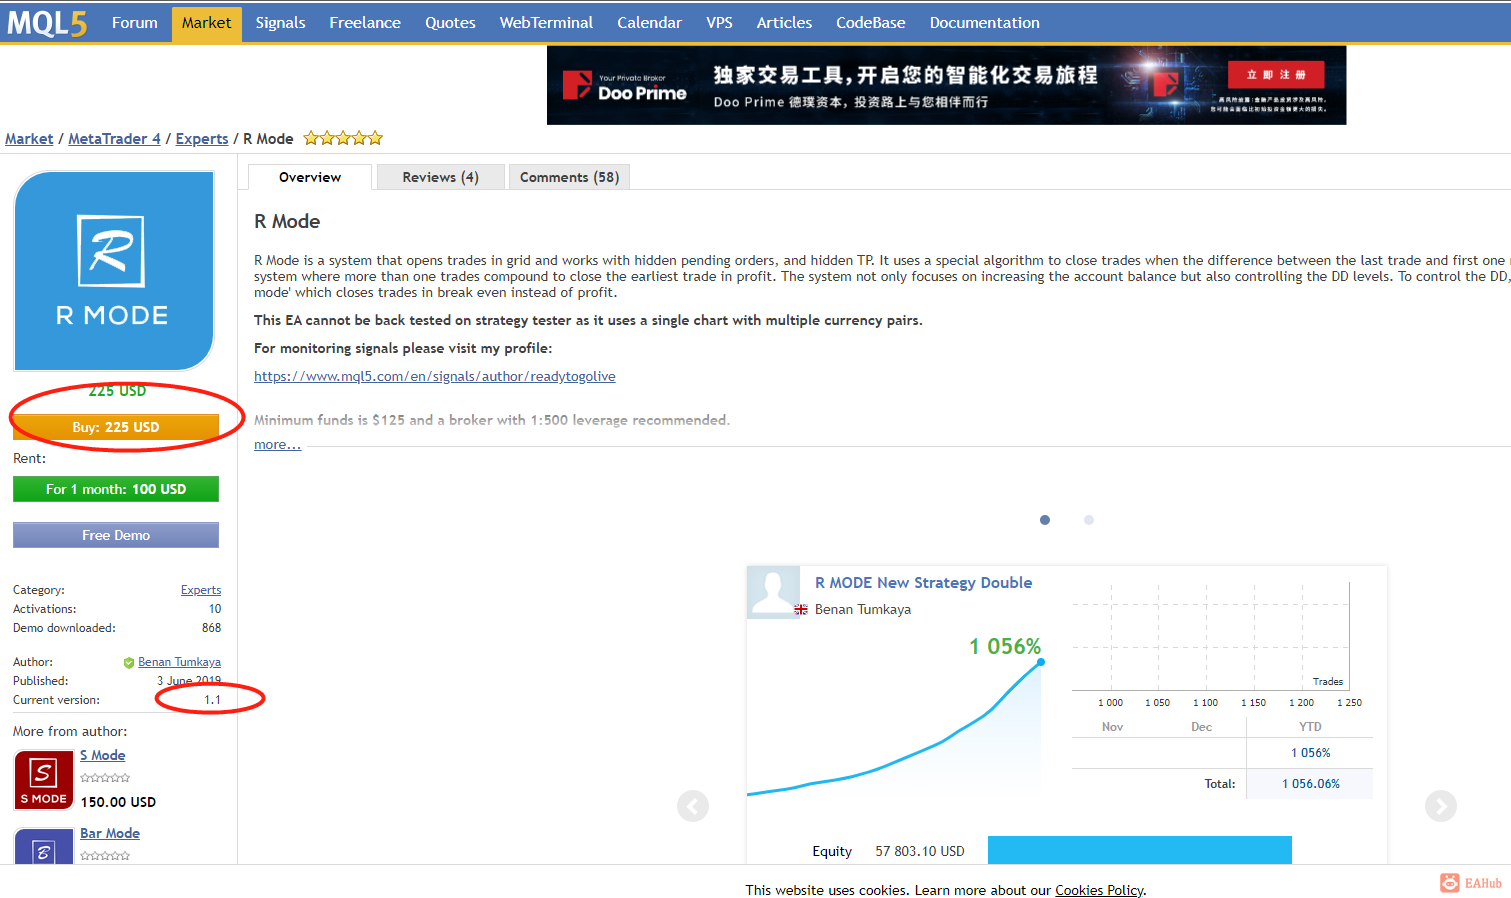Click the Total 1 056.06% value

click(x=1311, y=784)
